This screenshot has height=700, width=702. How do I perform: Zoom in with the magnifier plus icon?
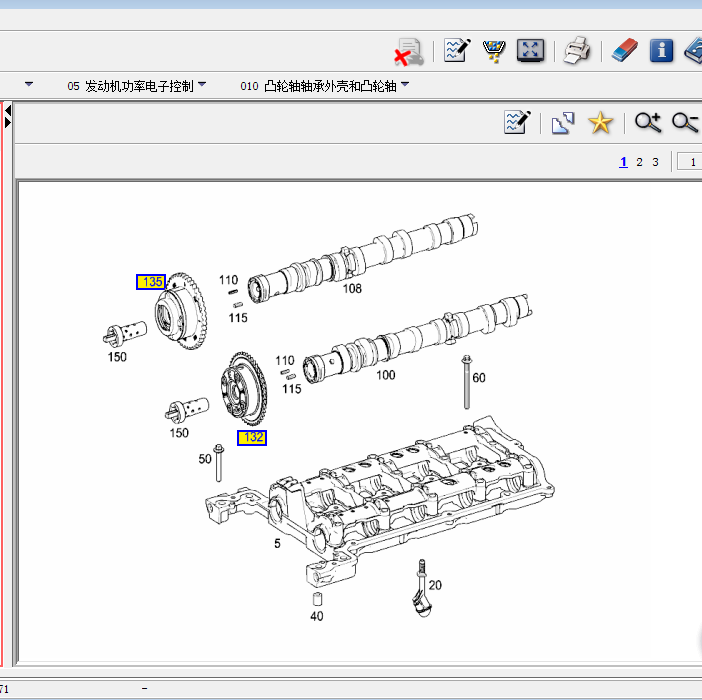(x=648, y=123)
